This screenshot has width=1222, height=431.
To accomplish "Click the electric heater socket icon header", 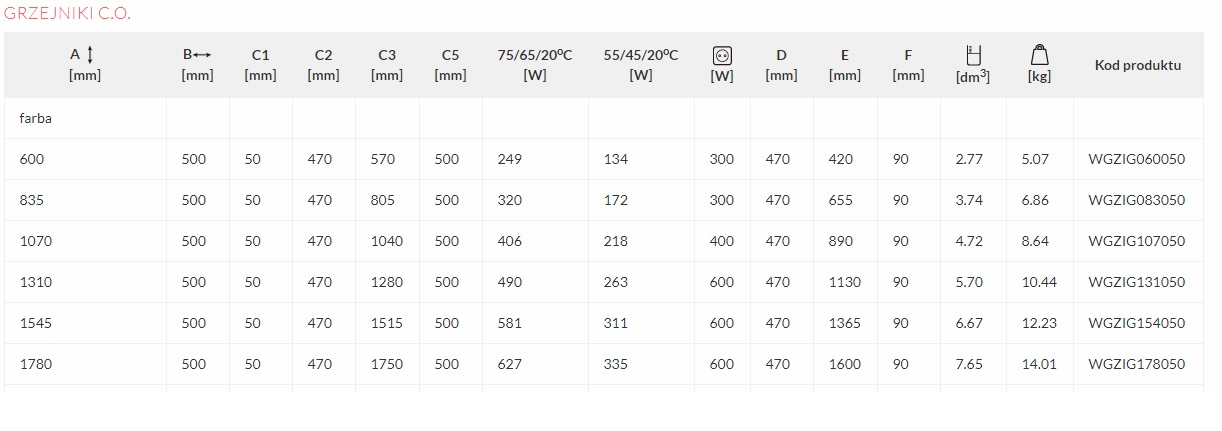I will [x=721, y=55].
